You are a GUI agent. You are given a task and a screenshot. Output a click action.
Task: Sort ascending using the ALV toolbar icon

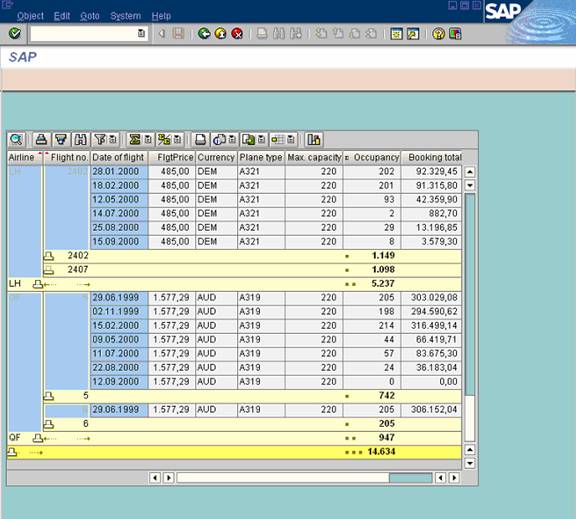pyautogui.click(x=41, y=140)
